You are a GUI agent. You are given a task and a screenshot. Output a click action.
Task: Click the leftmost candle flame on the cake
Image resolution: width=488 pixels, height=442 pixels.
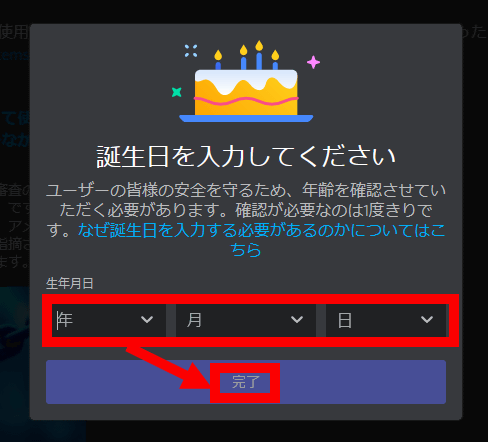218,55
